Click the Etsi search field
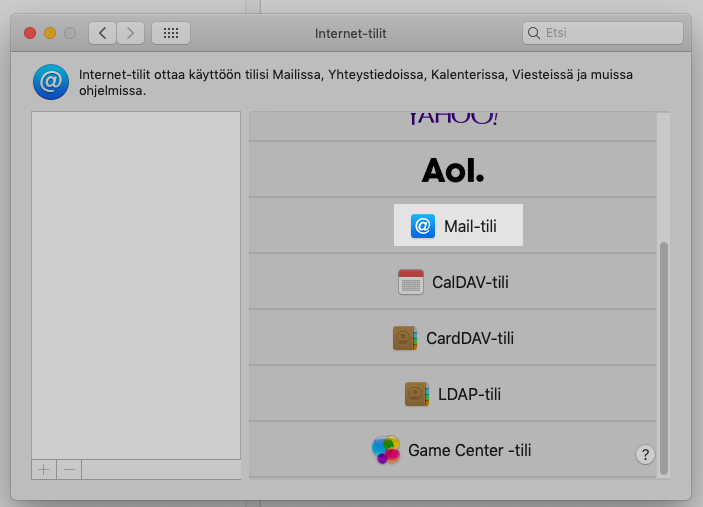The height and width of the screenshot is (507, 703). tap(603, 33)
